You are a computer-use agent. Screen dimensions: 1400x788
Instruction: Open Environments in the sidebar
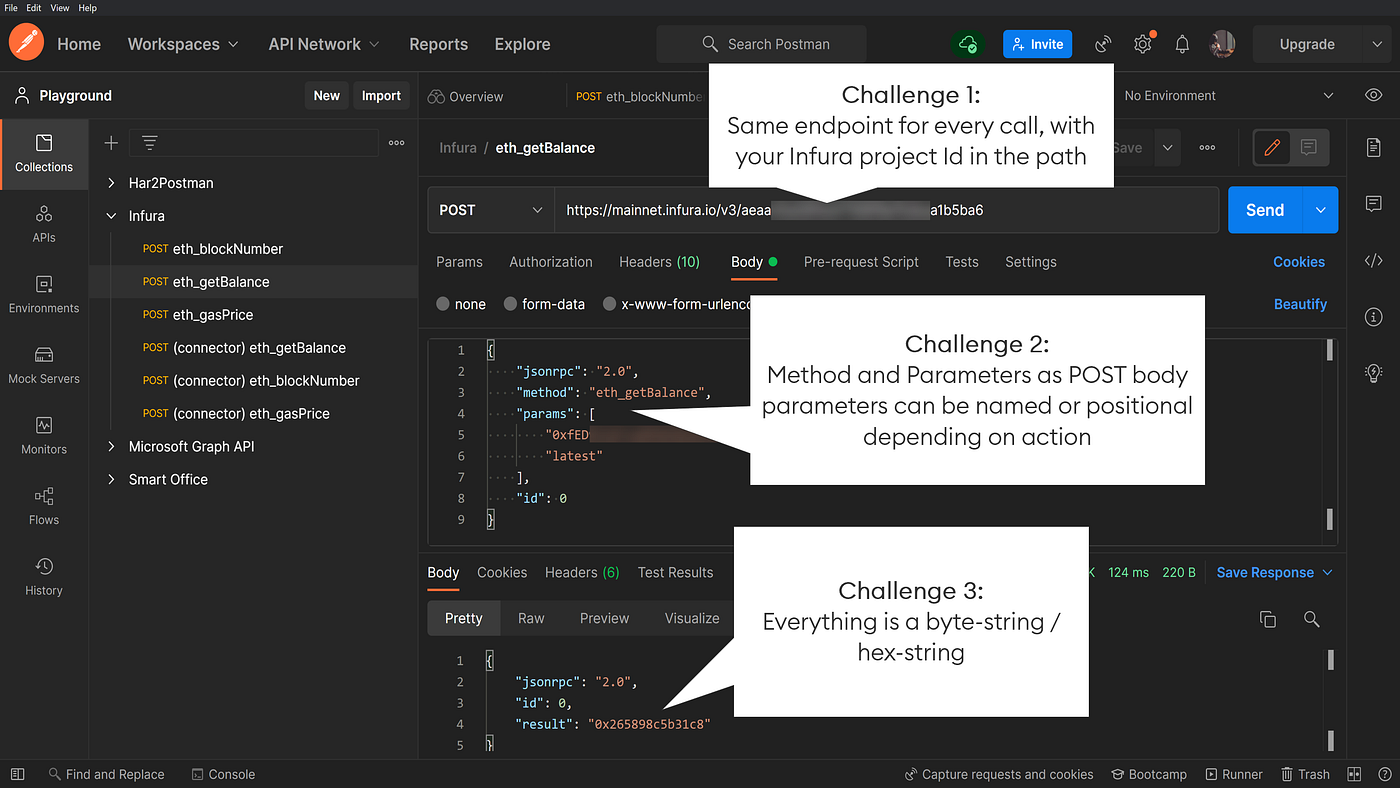coord(44,295)
